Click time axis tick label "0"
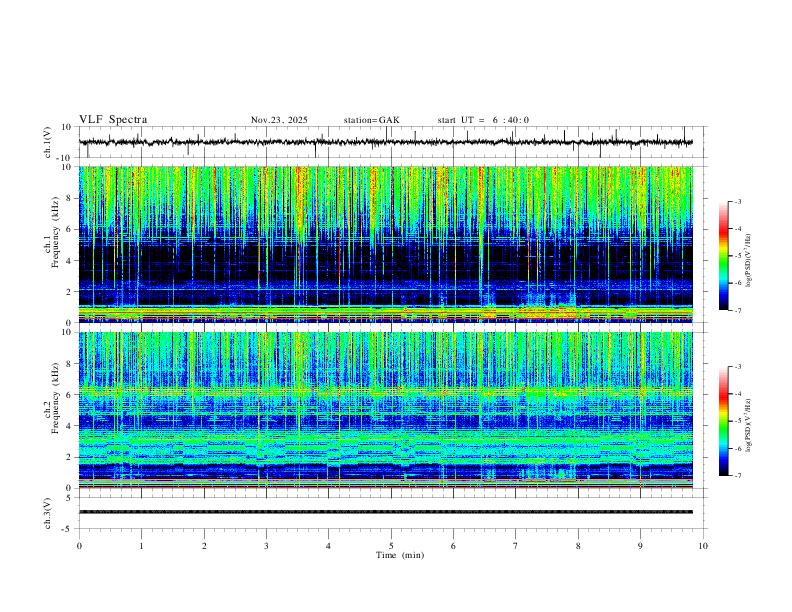This screenshot has height=612, width=792. [79, 546]
